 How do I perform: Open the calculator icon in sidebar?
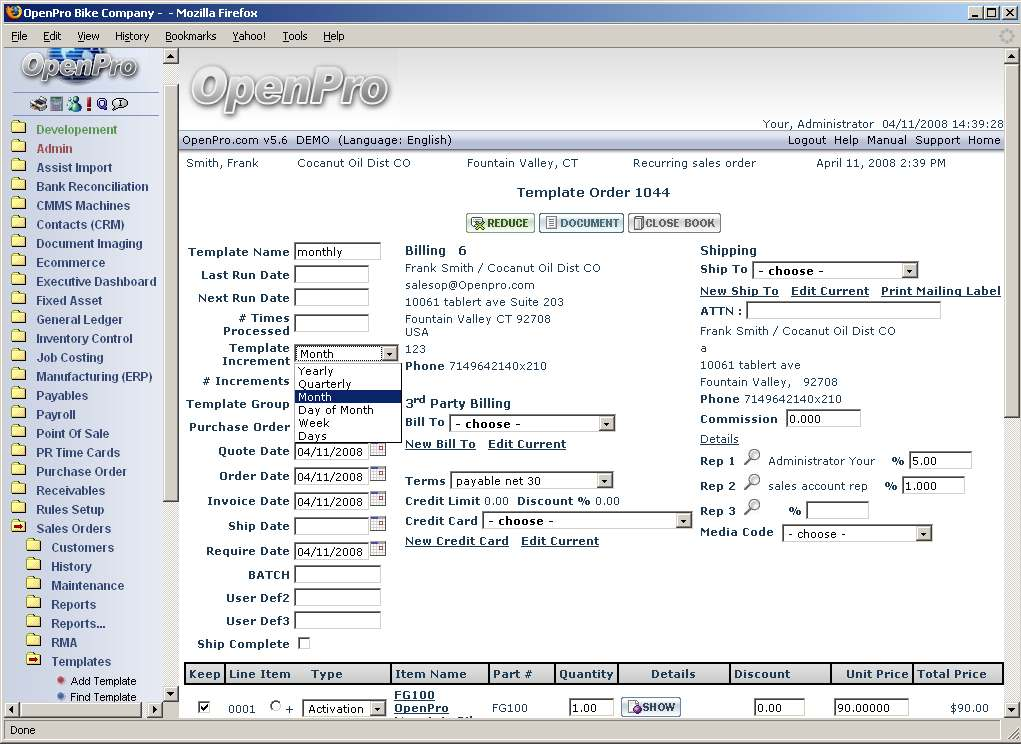point(57,104)
